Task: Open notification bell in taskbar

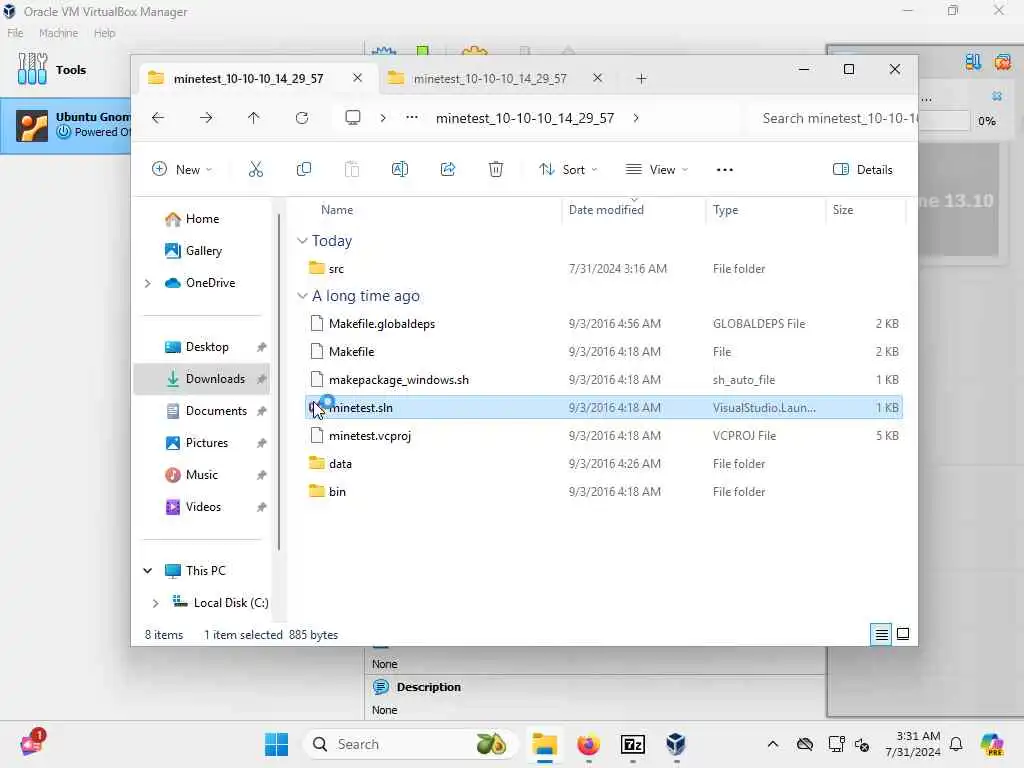Action: (956, 744)
